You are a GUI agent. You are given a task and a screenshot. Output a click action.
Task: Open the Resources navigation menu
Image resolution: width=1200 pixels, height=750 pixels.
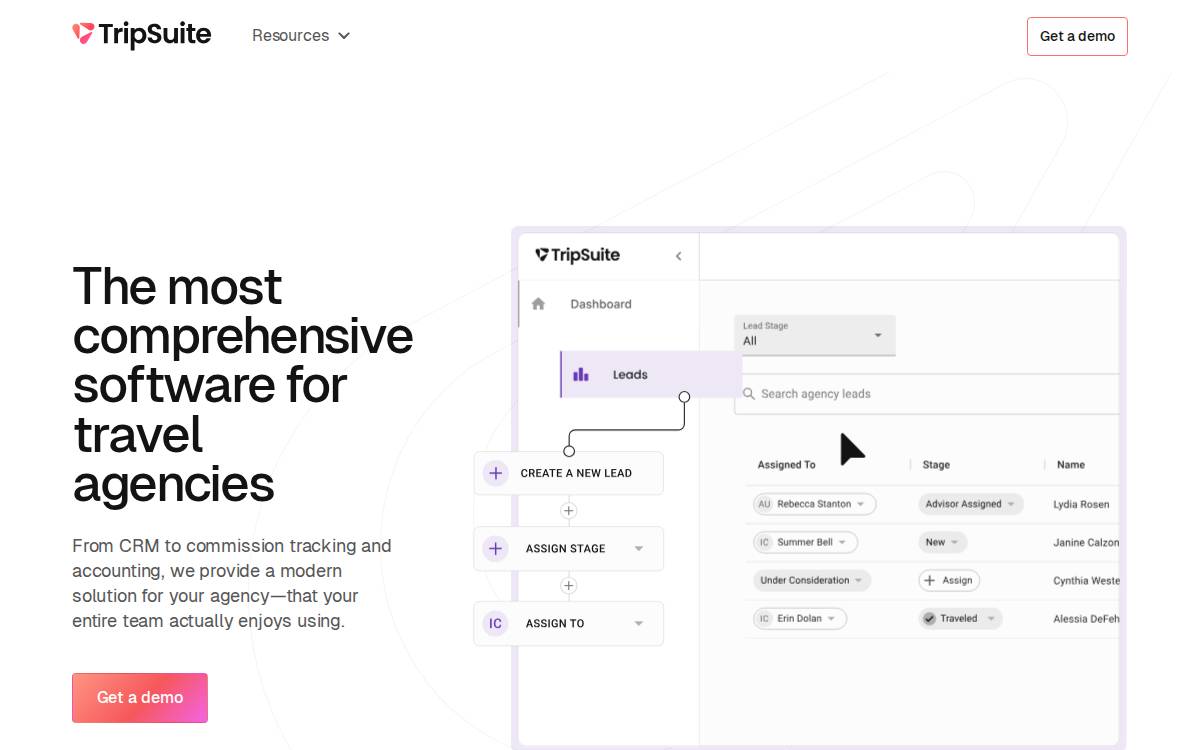point(301,35)
